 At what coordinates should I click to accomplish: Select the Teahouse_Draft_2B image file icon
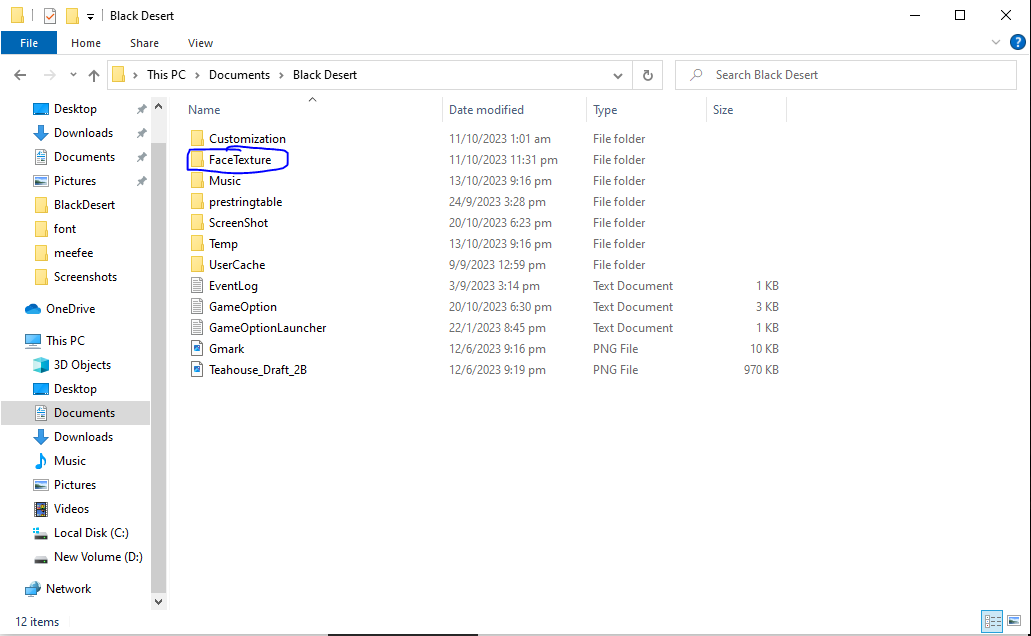coord(197,370)
